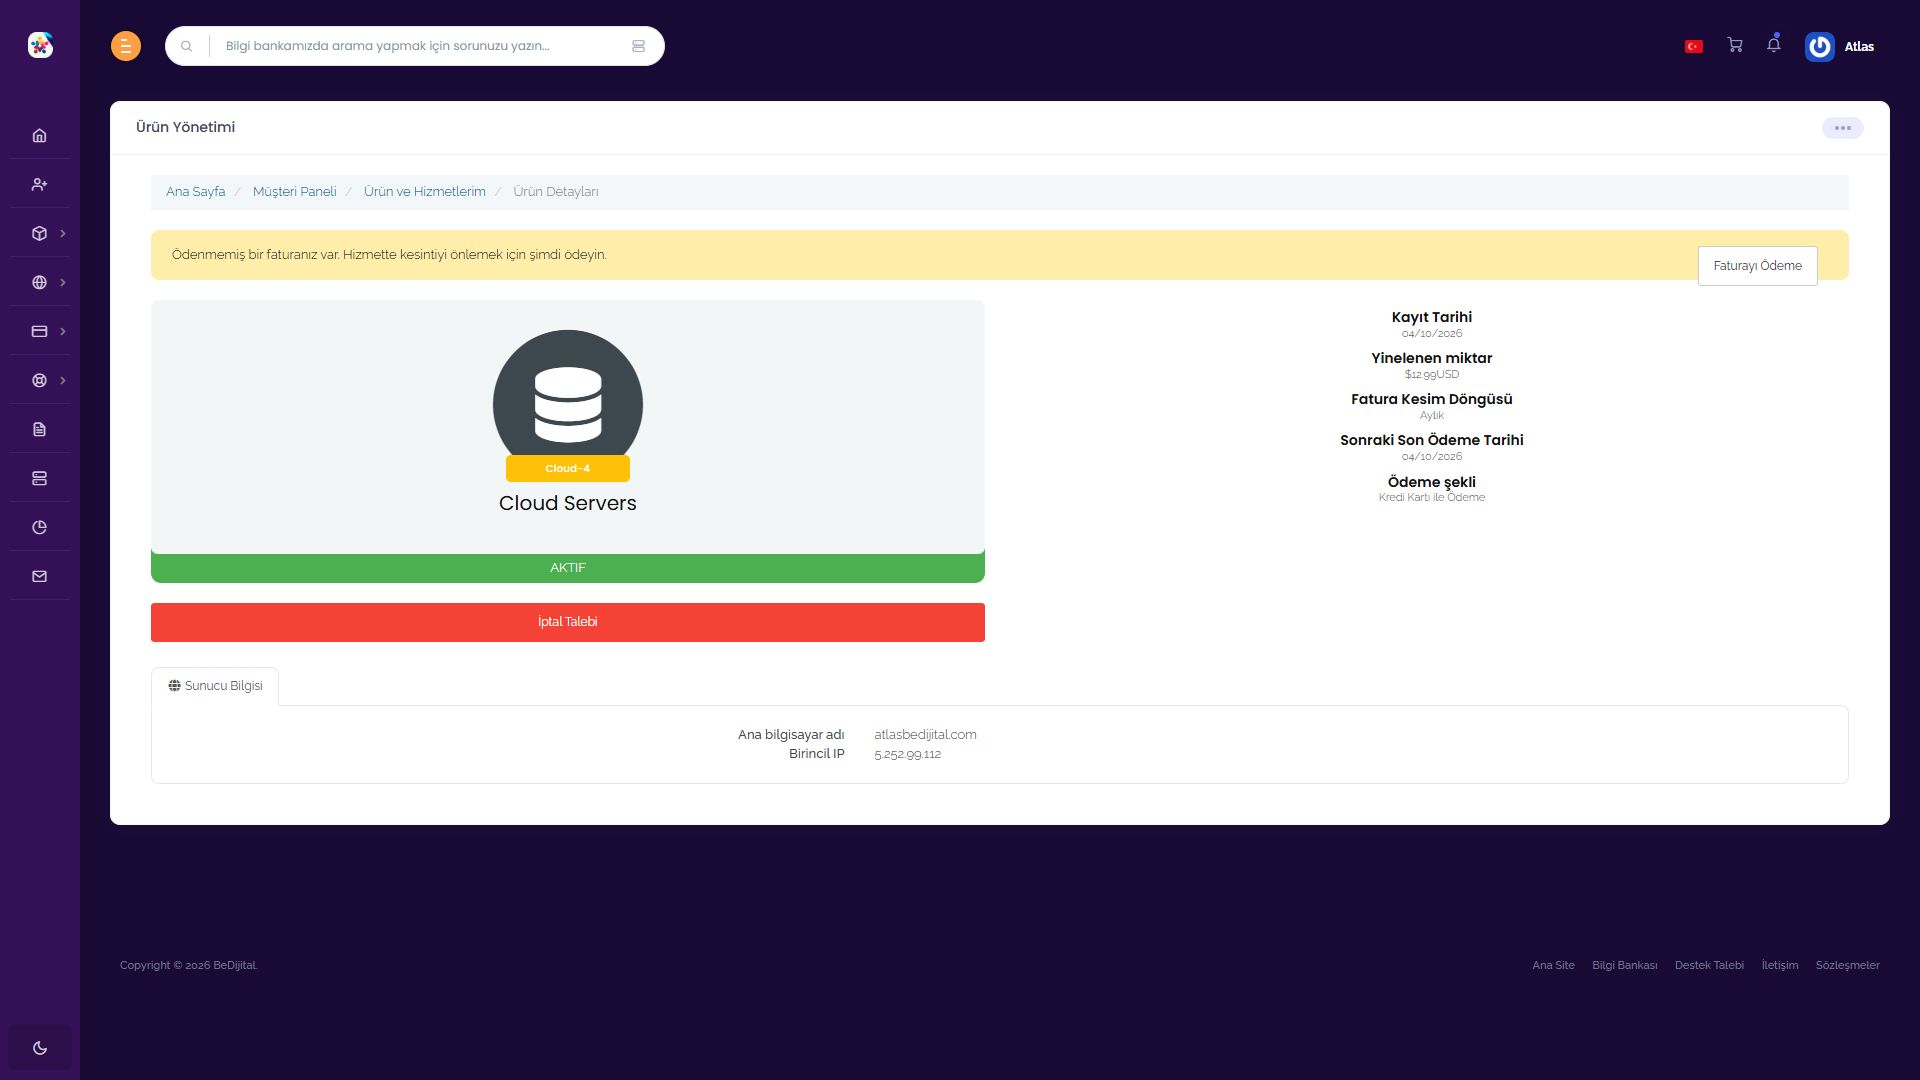This screenshot has height=1080, width=1920.
Task: Click the add user sidebar icon
Action: pyautogui.click(x=39, y=184)
